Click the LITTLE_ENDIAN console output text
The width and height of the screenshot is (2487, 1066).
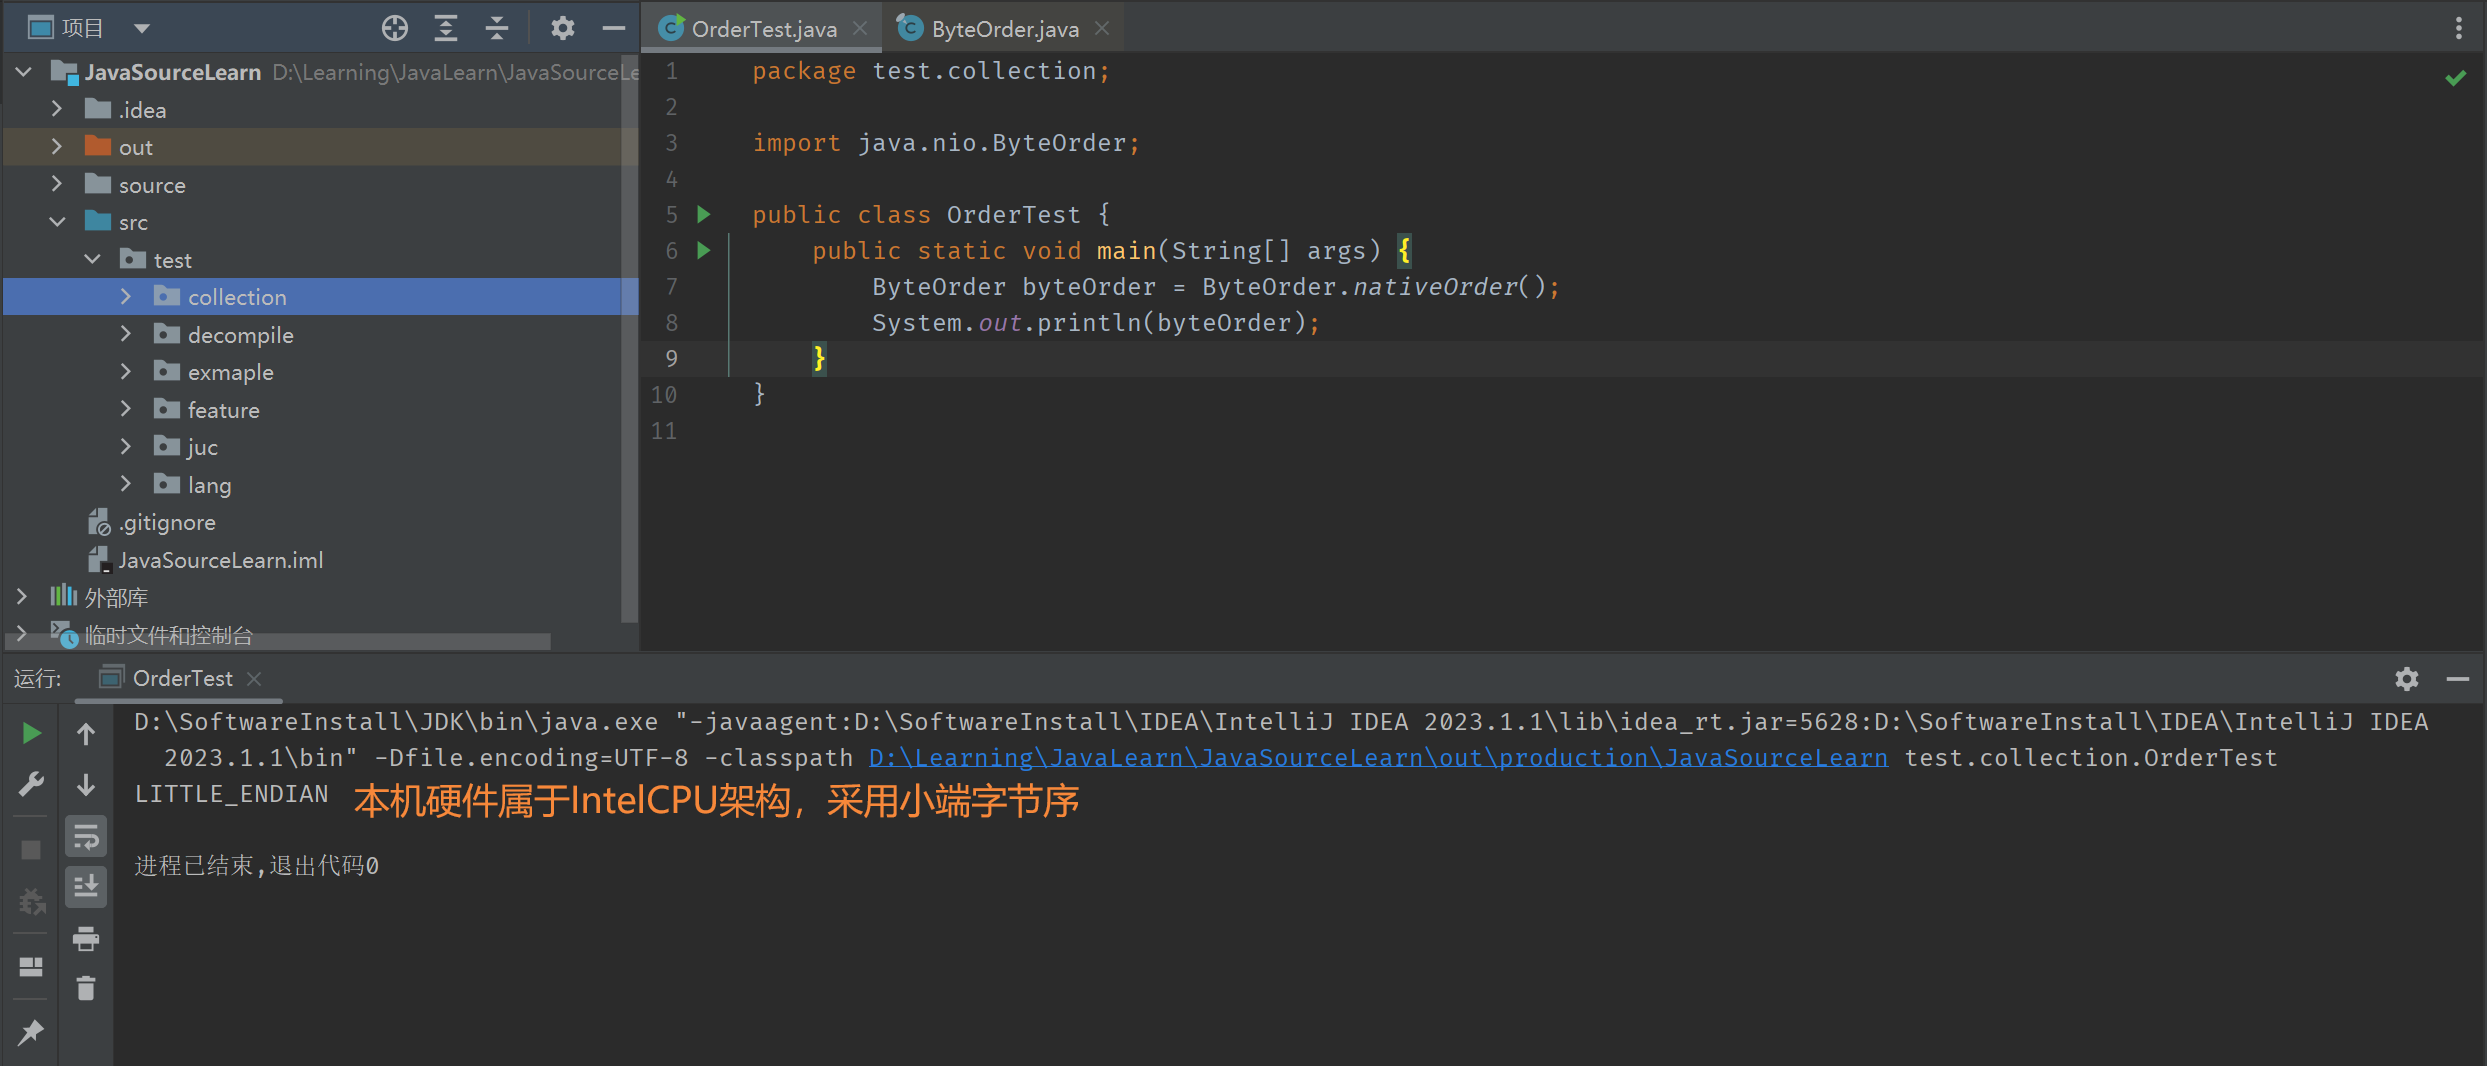(232, 794)
